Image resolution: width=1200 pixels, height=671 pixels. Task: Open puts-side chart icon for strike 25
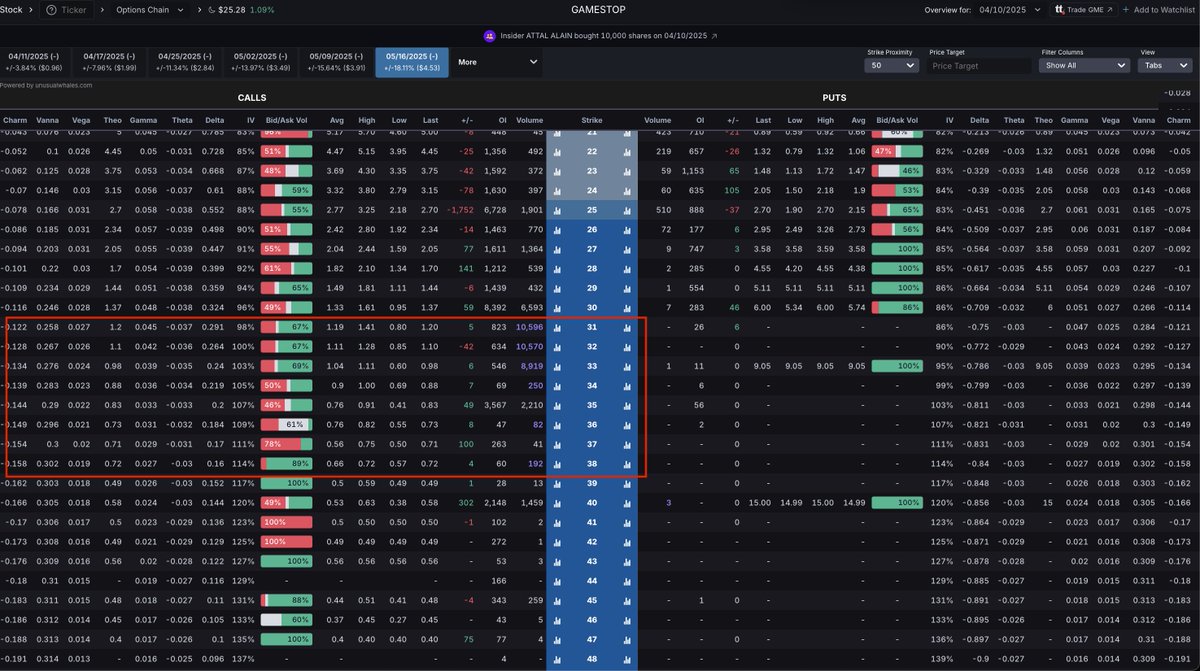(627, 210)
